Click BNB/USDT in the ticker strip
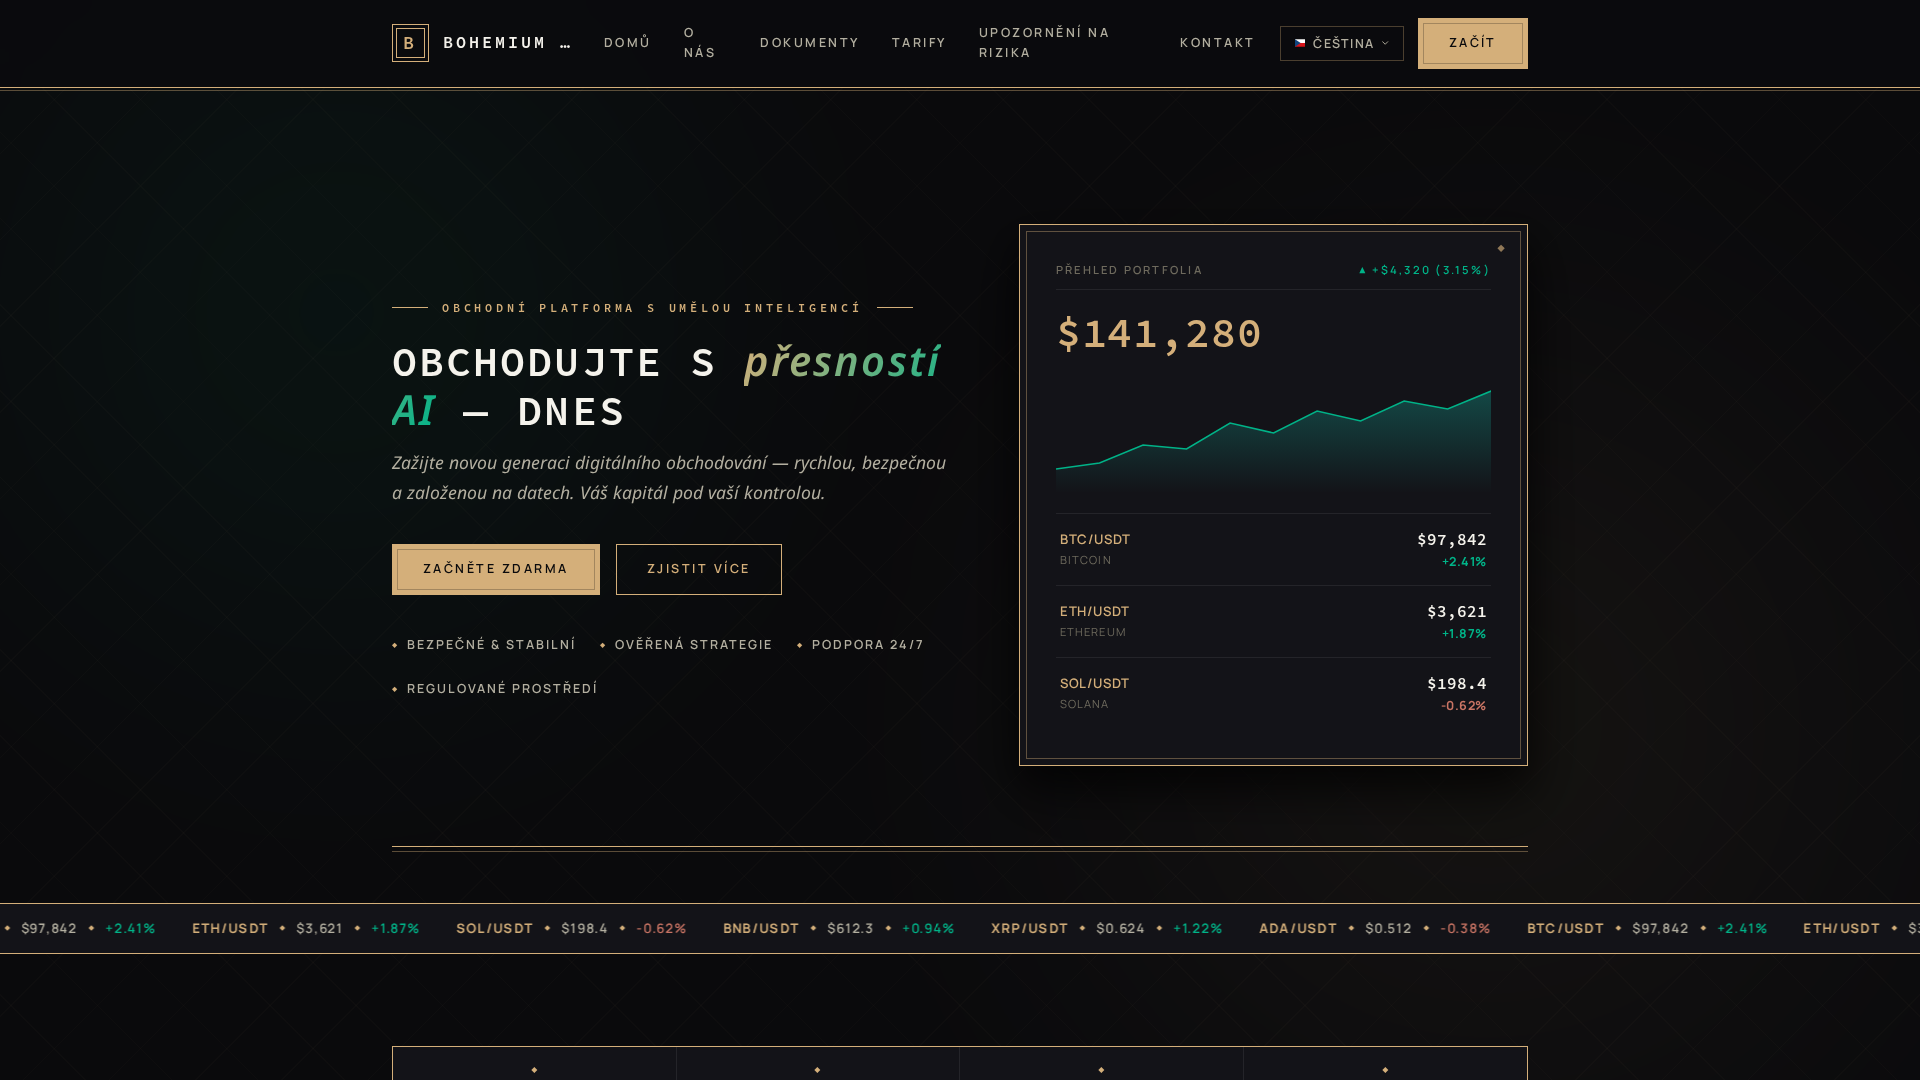1920x1080 pixels. click(x=761, y=929)
